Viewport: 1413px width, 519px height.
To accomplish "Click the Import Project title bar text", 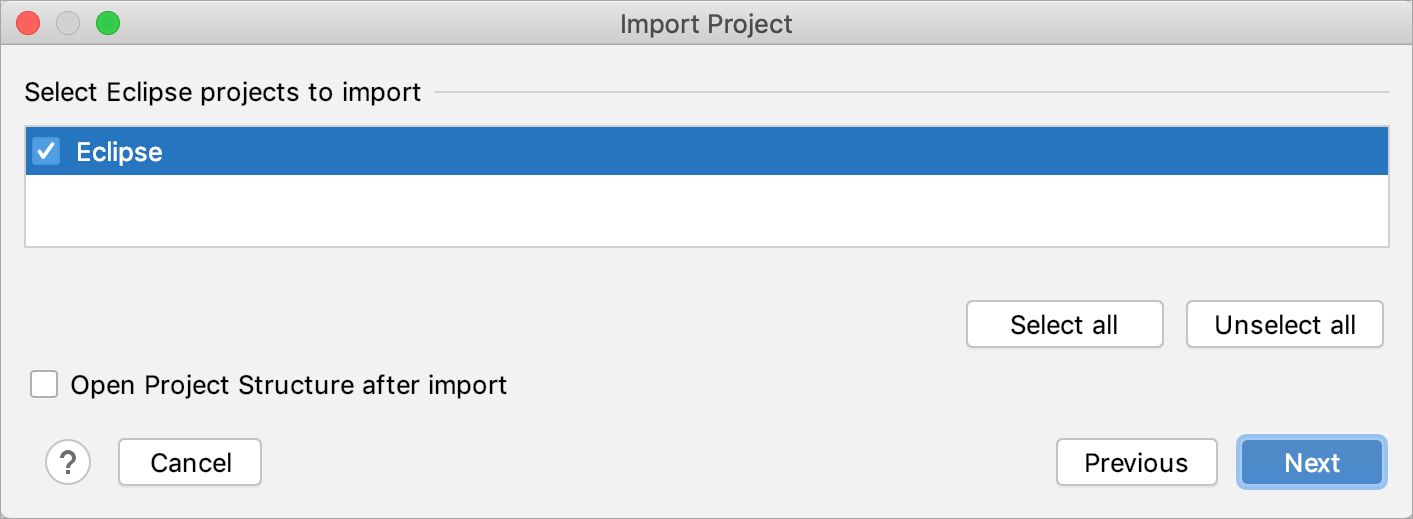I will point(706,23).
